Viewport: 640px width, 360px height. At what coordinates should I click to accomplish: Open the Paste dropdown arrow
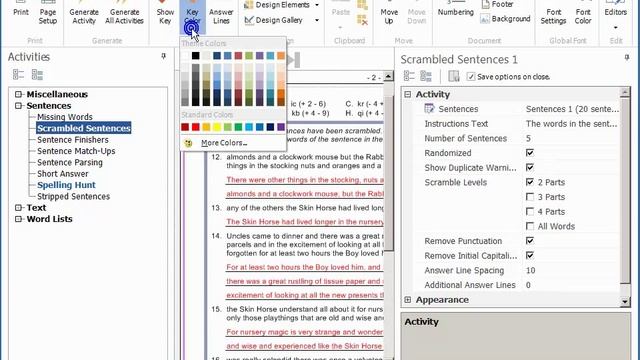[x=340, y=28]
